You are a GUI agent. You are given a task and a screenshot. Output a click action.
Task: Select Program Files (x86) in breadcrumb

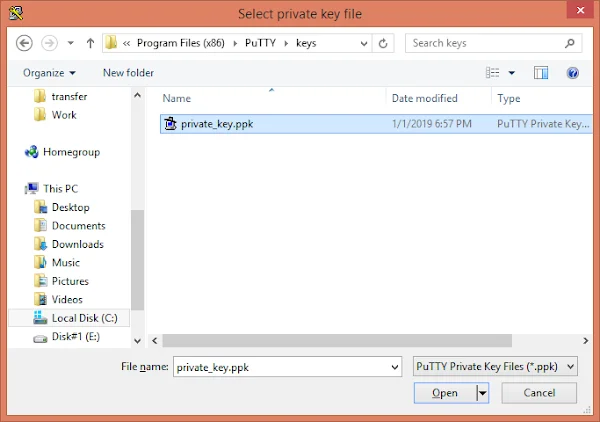[x=181, y=43]
